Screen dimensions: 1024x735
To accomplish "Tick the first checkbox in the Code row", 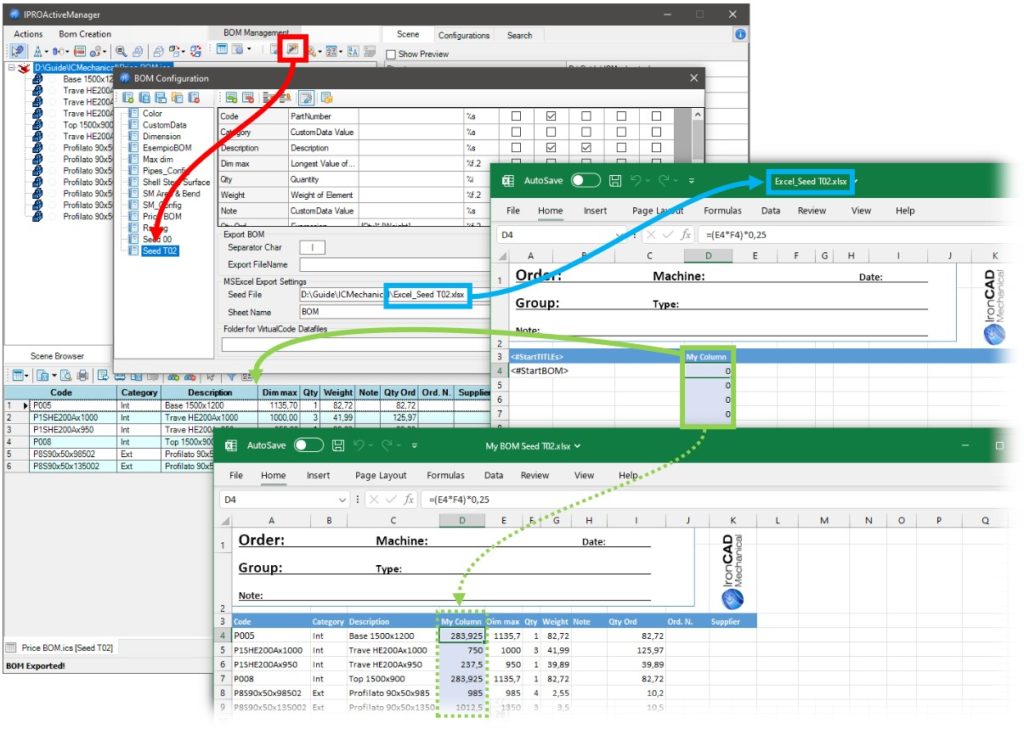I will coord(516,116).
